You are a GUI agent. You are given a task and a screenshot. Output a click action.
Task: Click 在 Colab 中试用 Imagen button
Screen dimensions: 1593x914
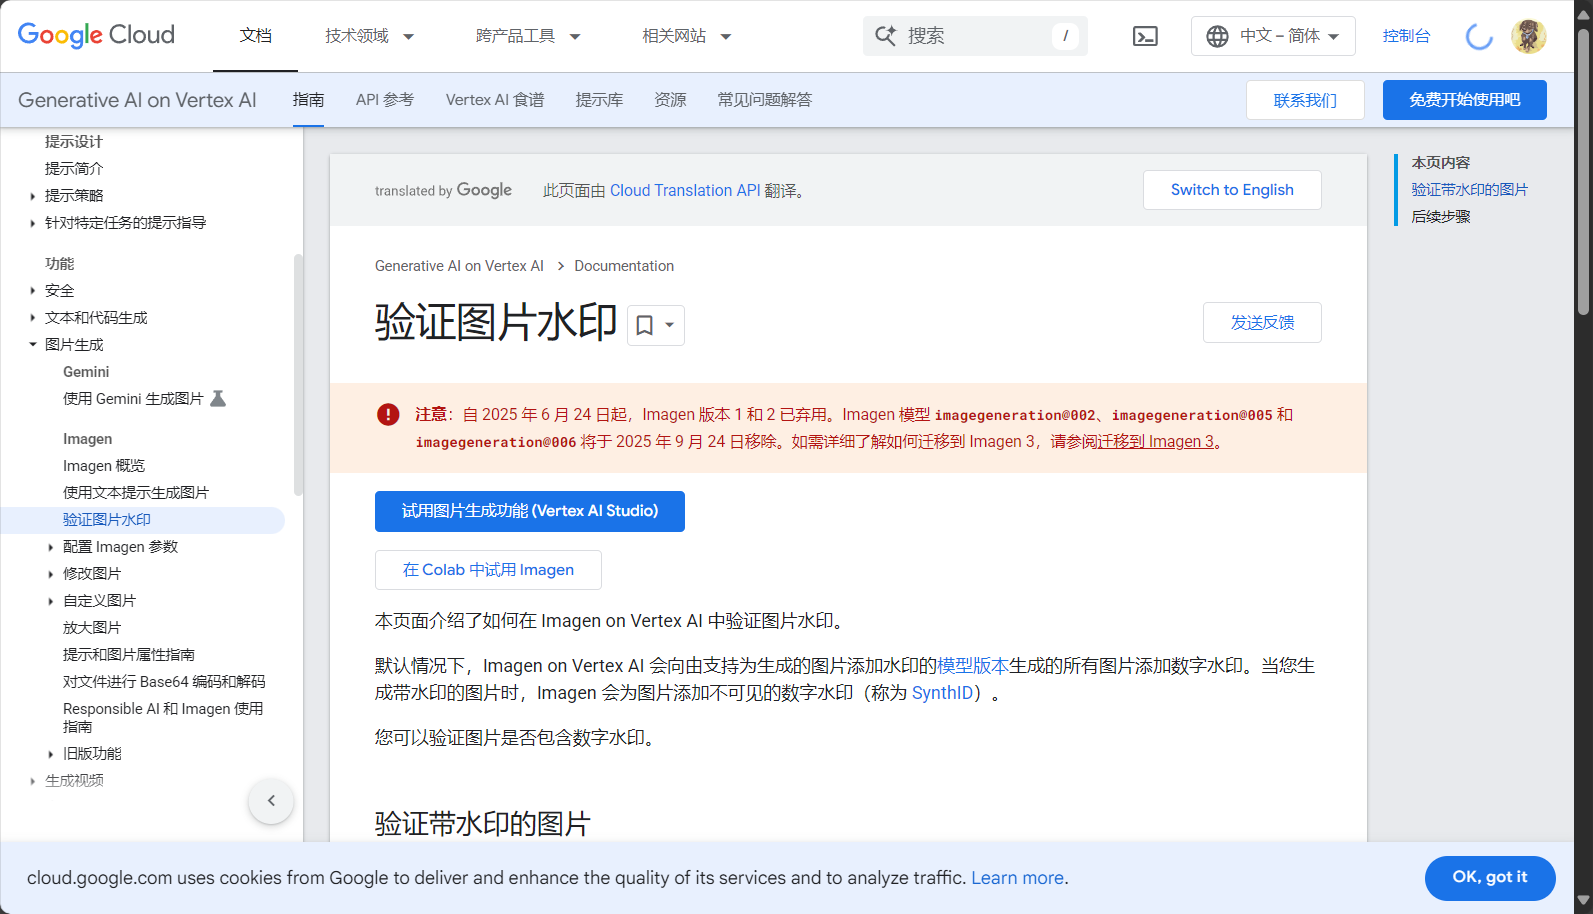(488, 570)
